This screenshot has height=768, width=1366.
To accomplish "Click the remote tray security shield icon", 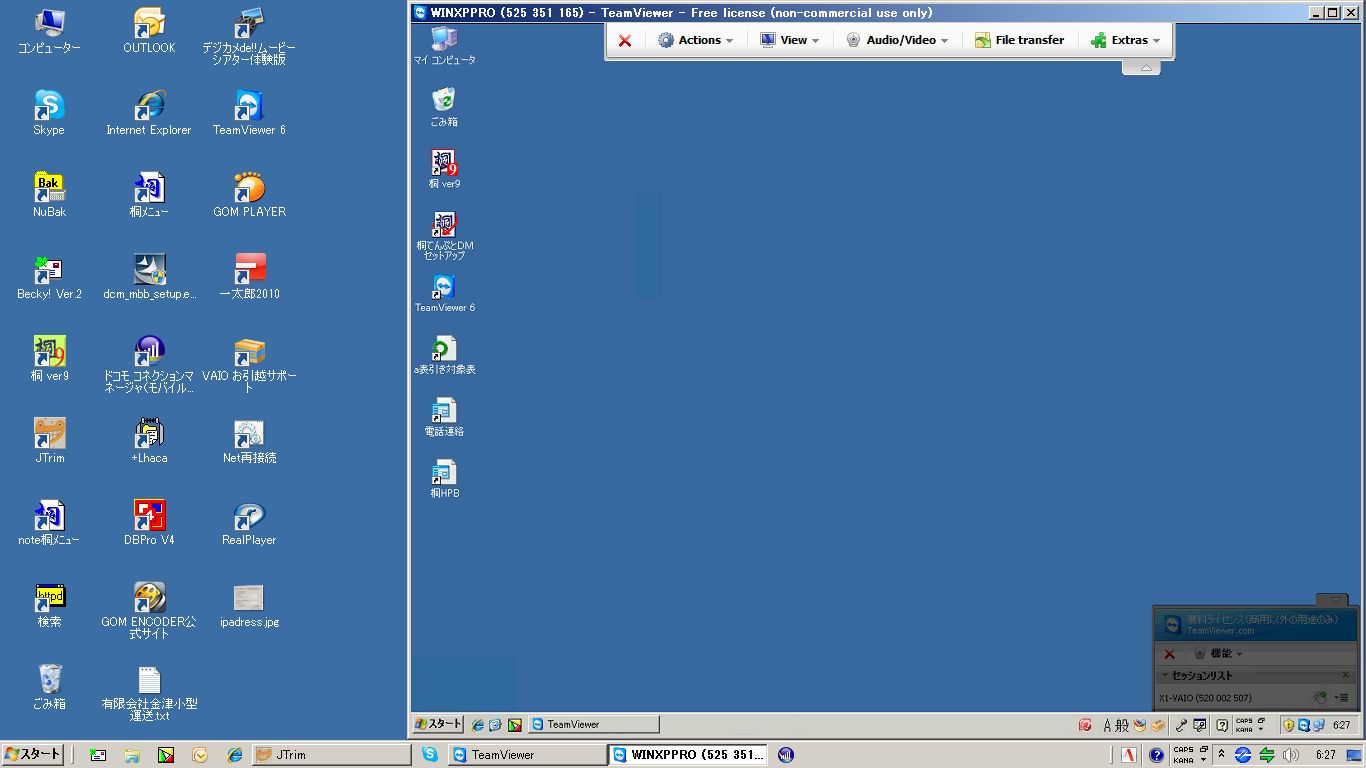I will coord(1289,725).
